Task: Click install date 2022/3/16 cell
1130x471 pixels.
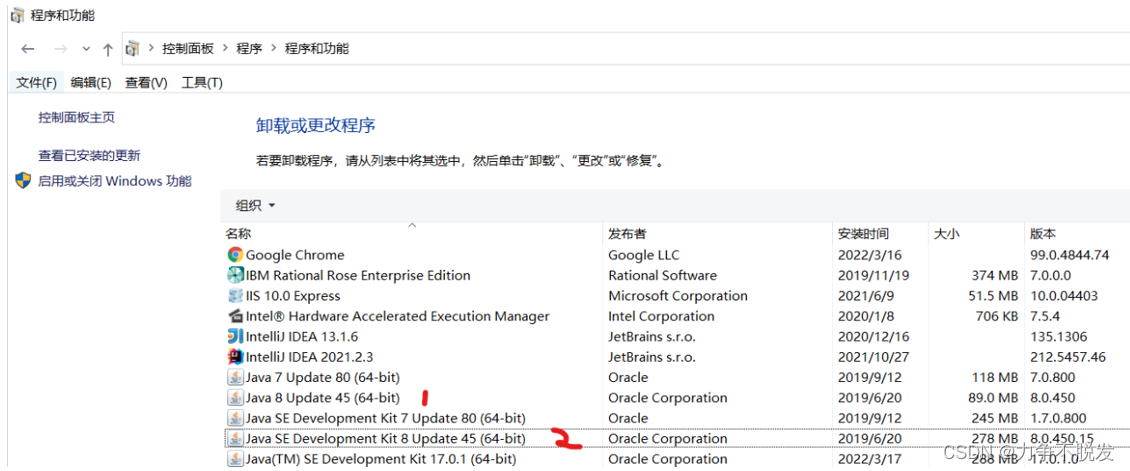Action: tap(869, 255)
